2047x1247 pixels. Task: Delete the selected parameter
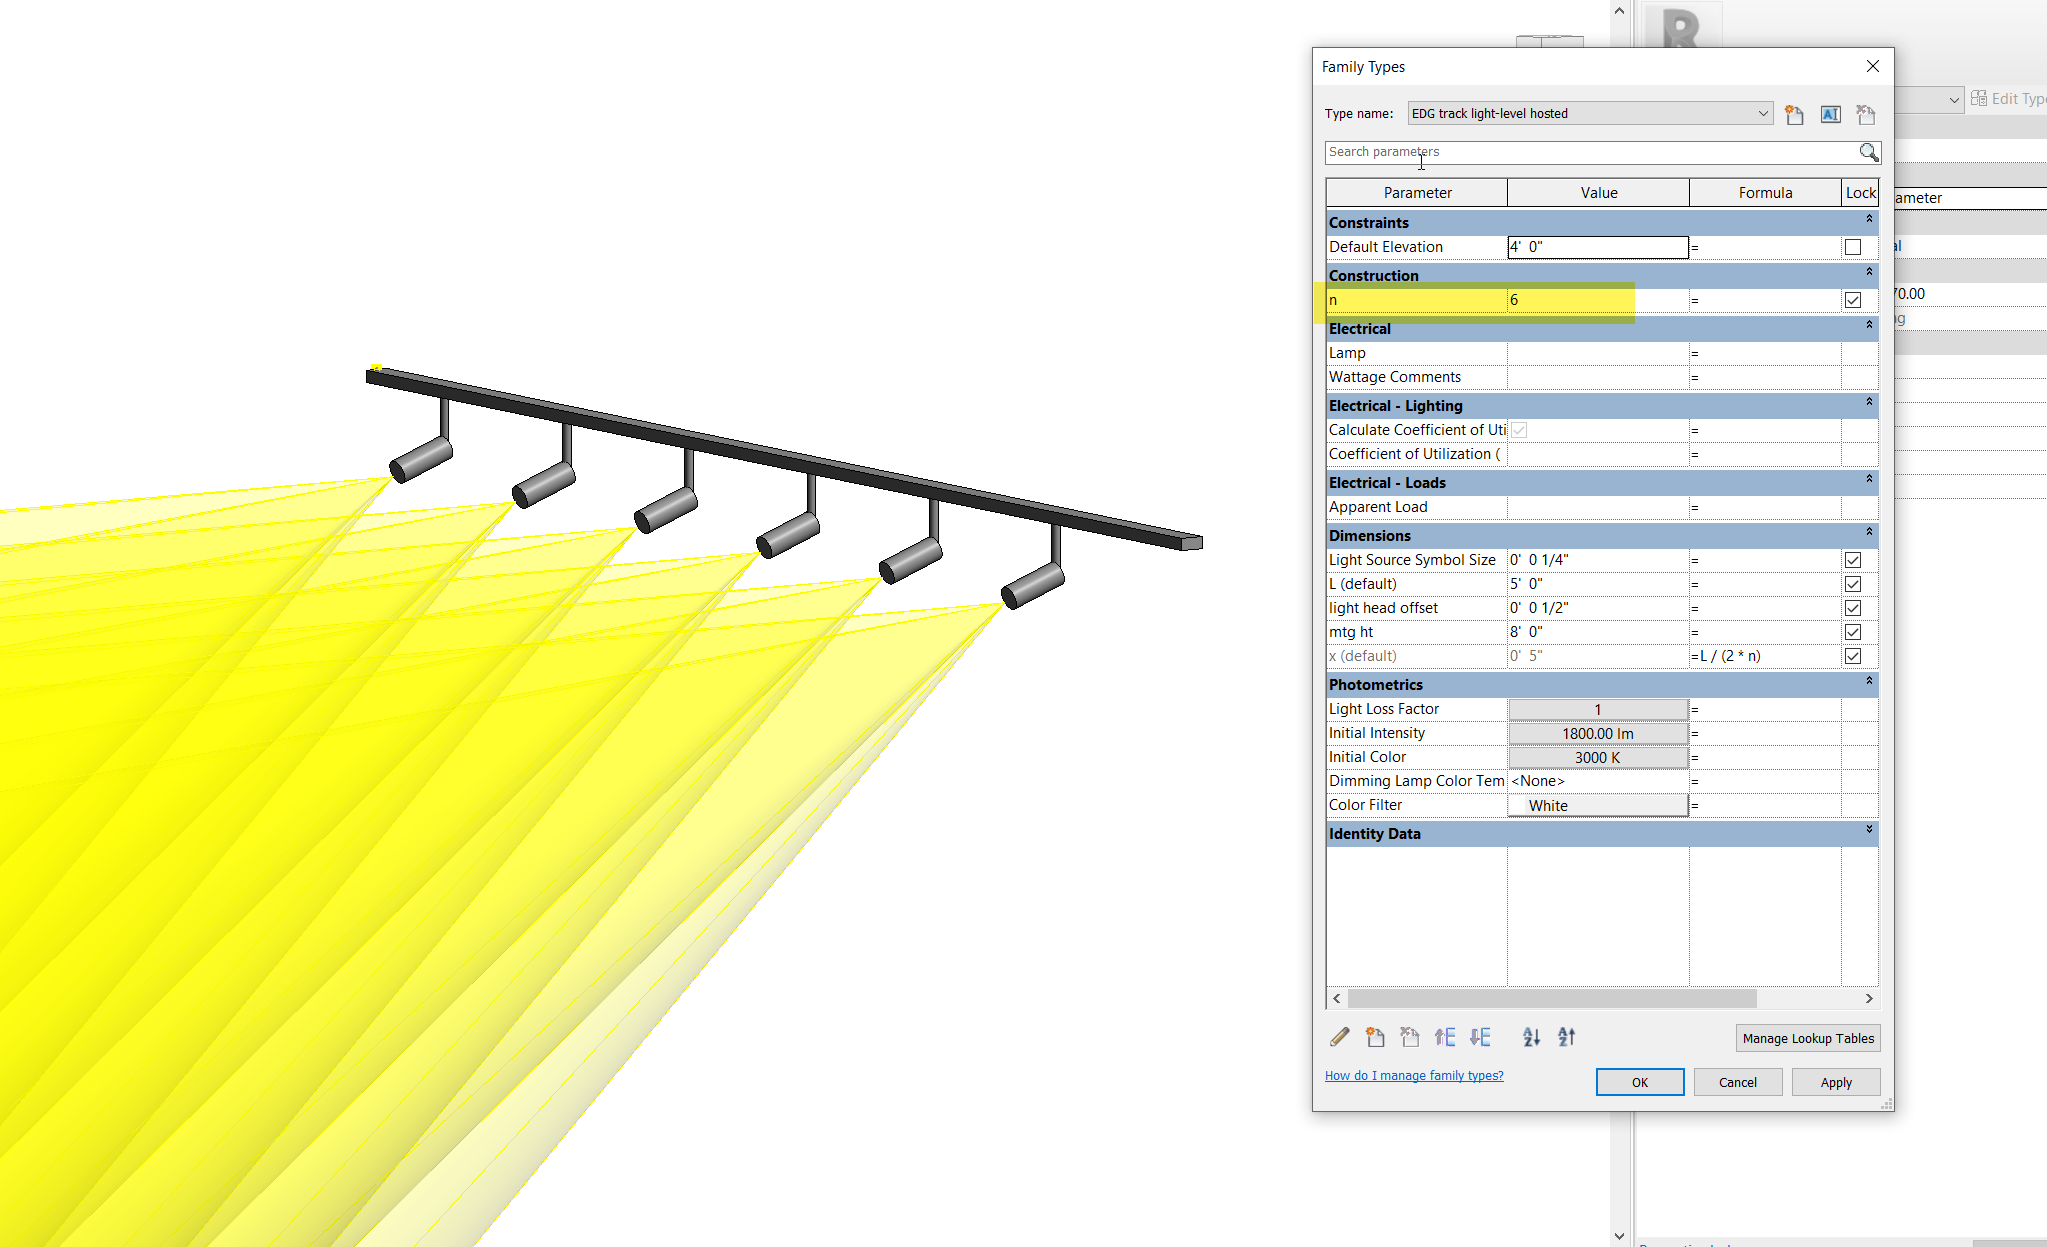coord(1410,1037)
